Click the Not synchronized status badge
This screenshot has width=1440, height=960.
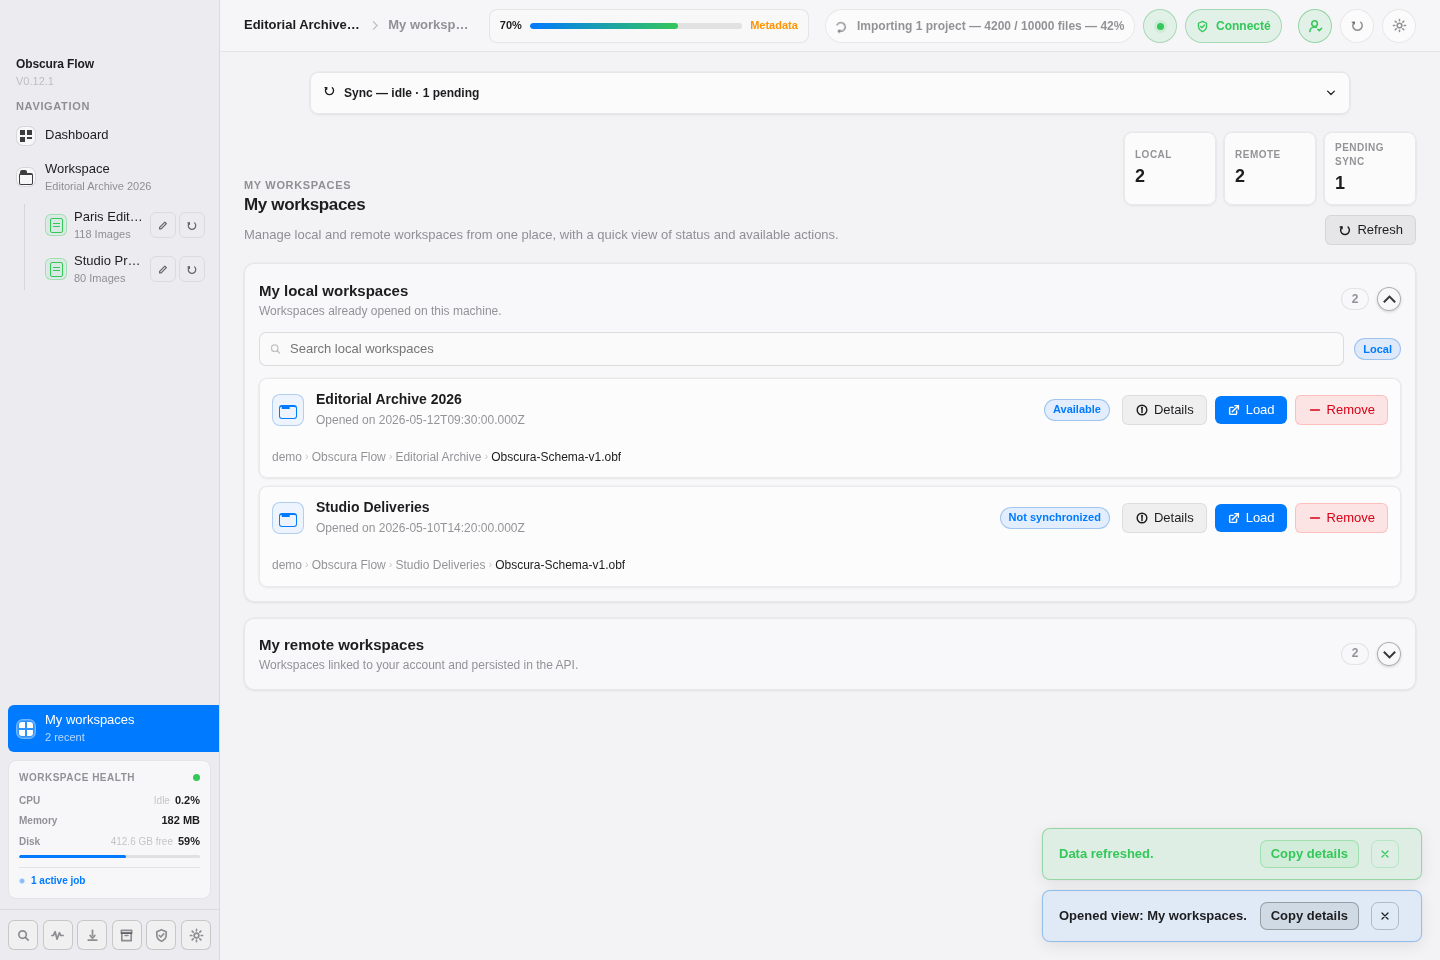1055,518
